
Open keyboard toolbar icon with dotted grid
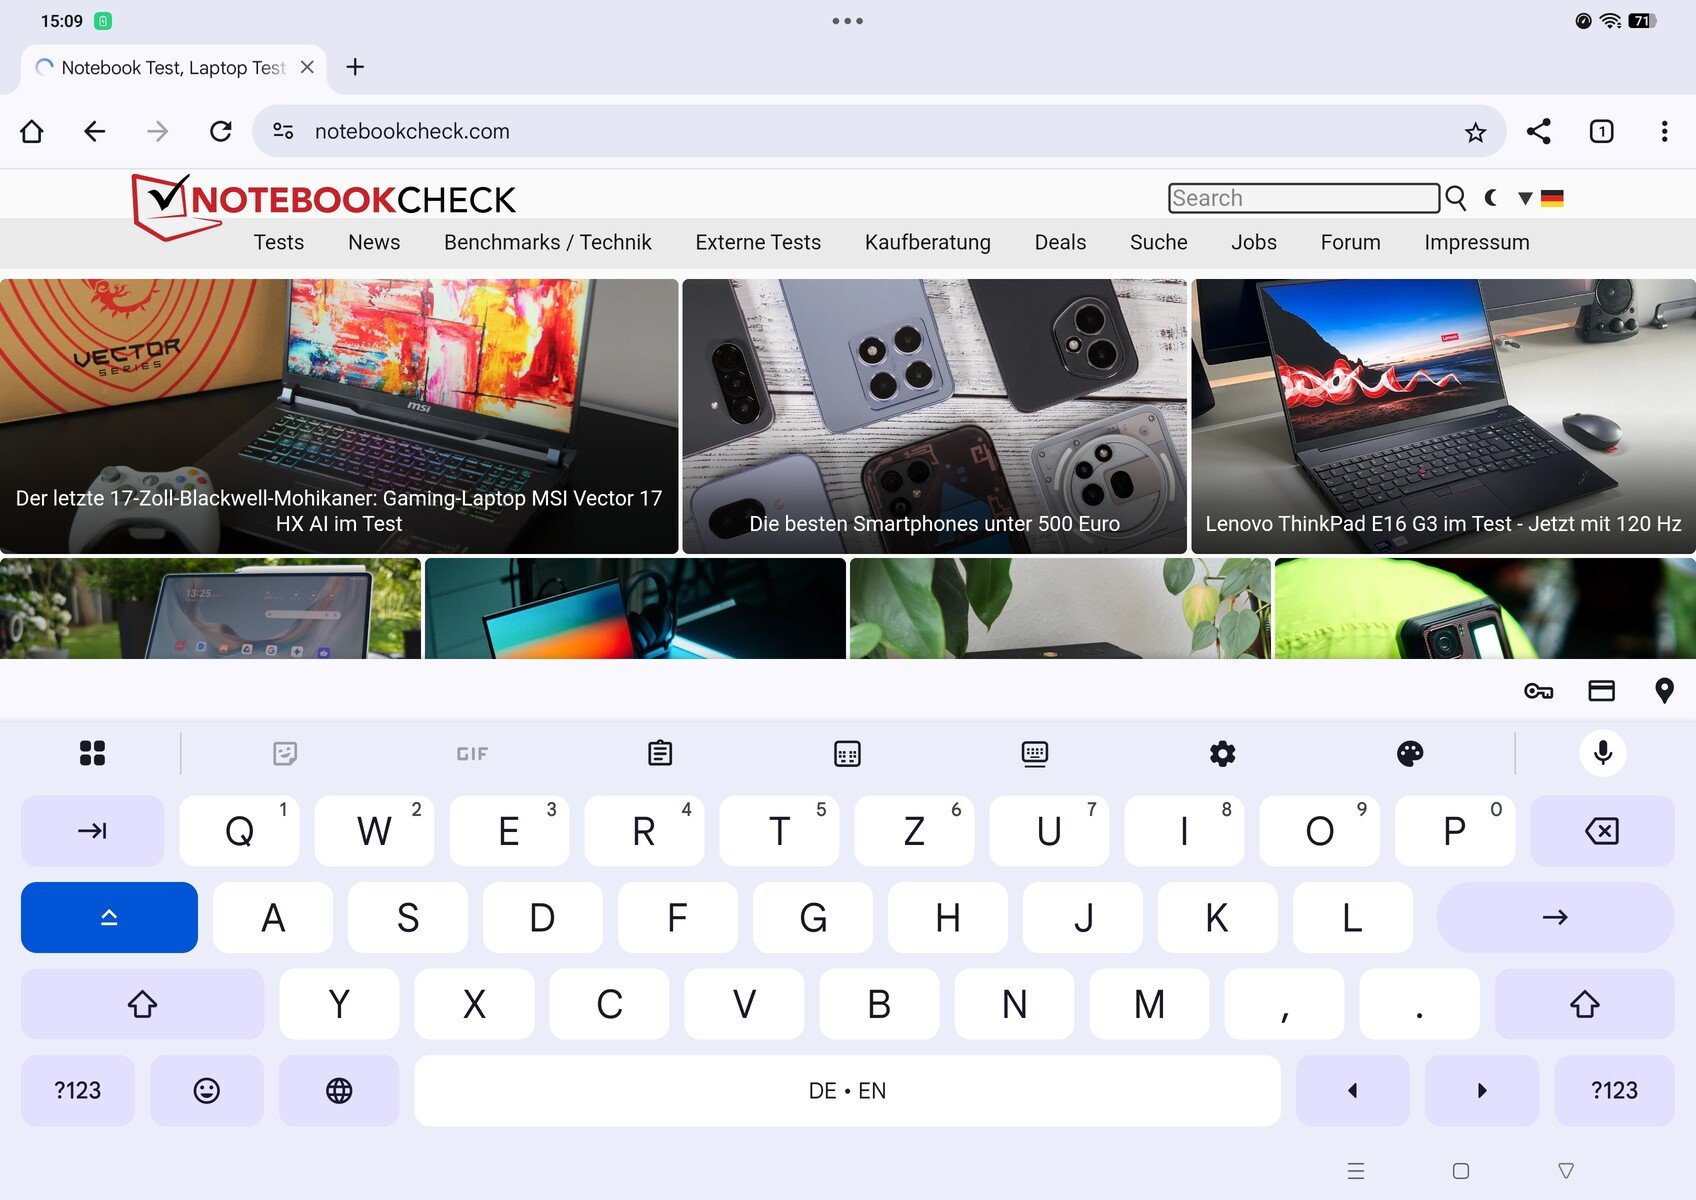847,753
